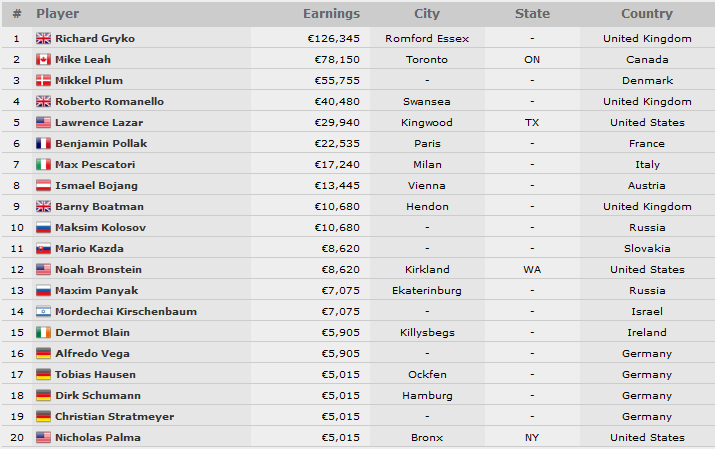Open Christian Stratmeyer's profile link
The image size is (715, 449).
(114, 416)
